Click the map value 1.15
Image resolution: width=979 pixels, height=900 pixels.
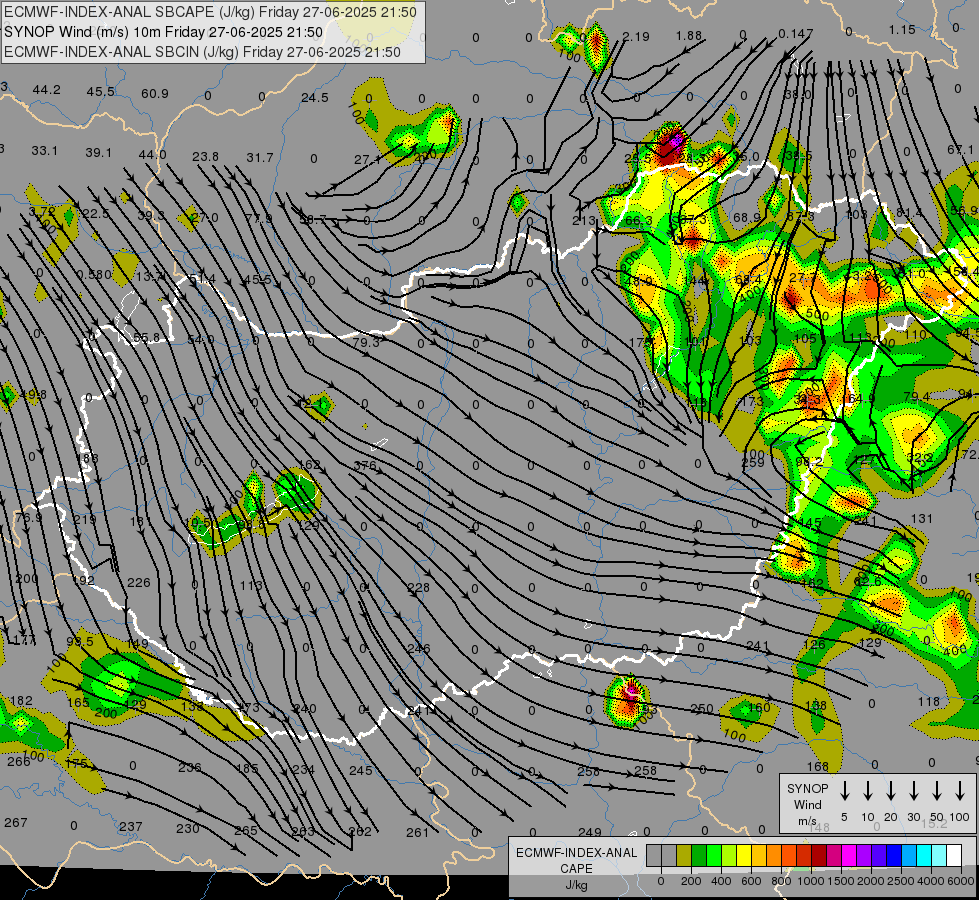(x=902, y=30)
